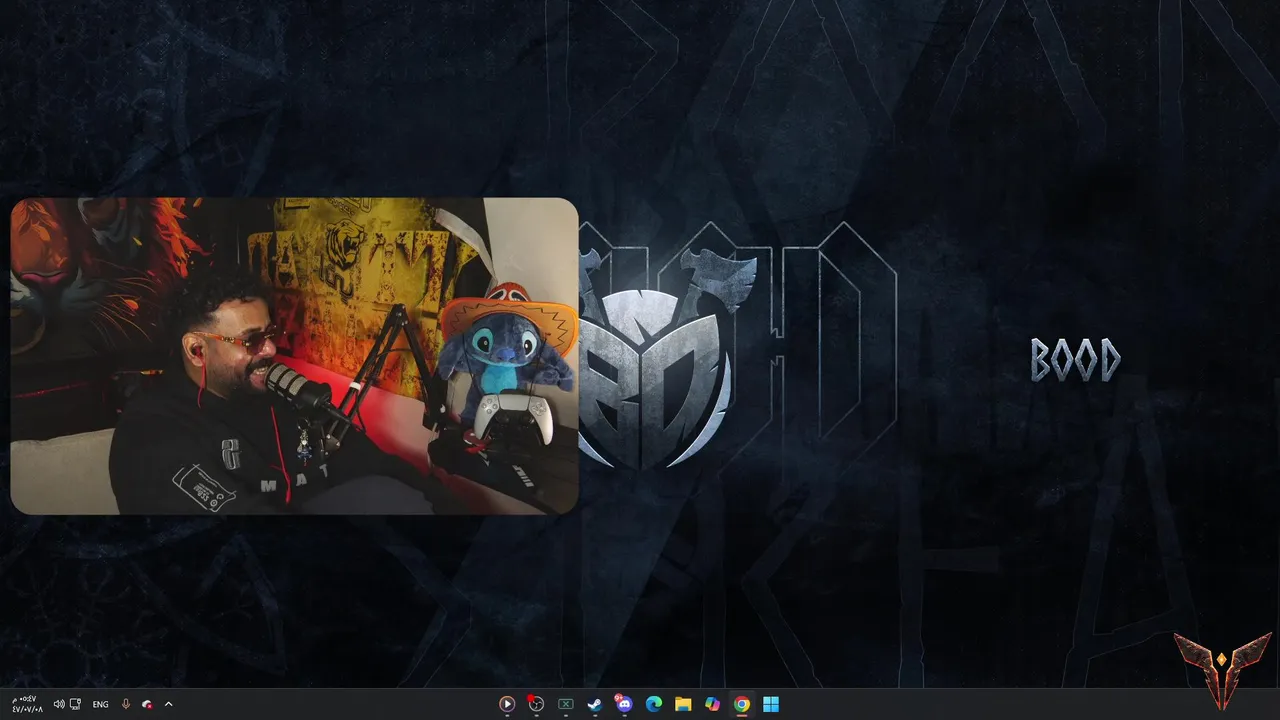Open Steam from the taskbar
This screenshot has width=1280, height=720.
point(595,704)
